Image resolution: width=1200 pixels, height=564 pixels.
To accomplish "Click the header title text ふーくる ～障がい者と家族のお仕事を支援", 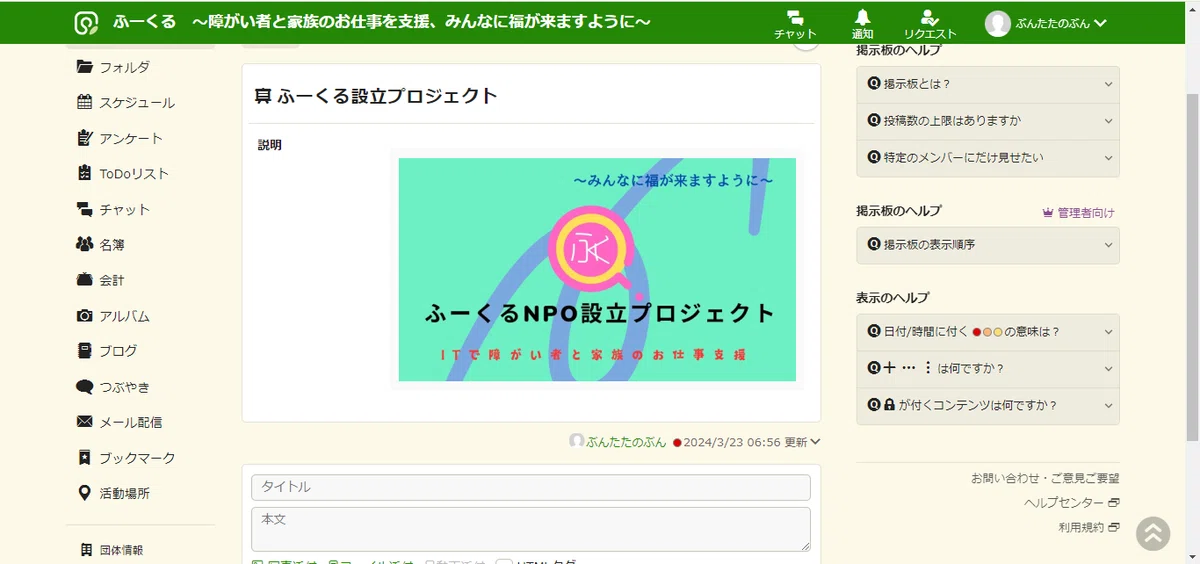I will click(383, 22).
